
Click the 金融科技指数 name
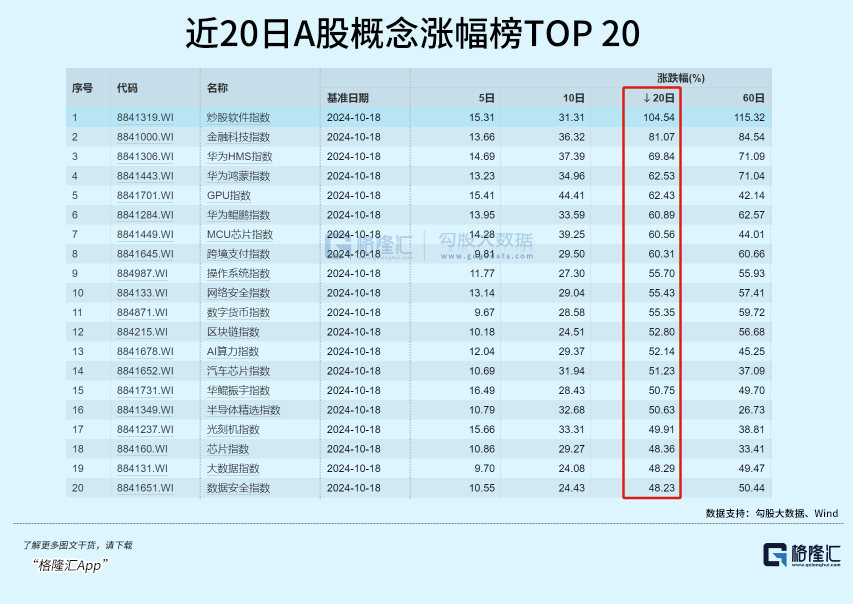238,137
